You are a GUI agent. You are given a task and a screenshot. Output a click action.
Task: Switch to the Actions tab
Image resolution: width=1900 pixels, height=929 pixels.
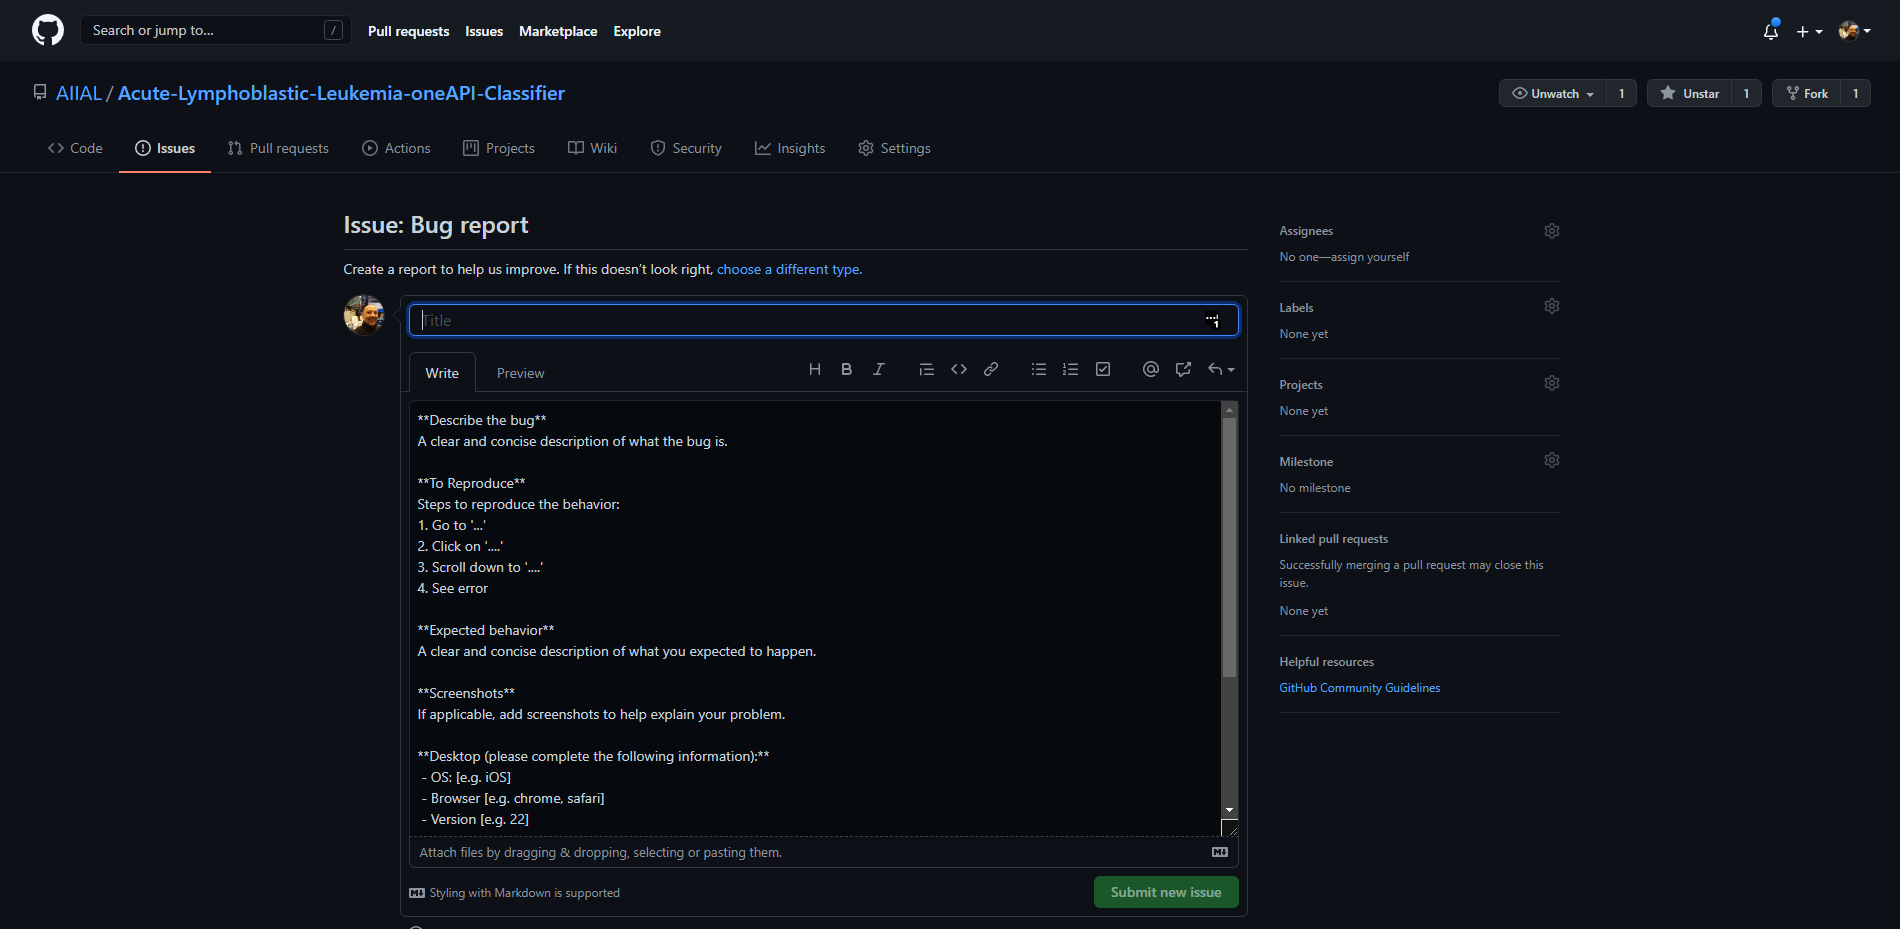tap(396, 148)
